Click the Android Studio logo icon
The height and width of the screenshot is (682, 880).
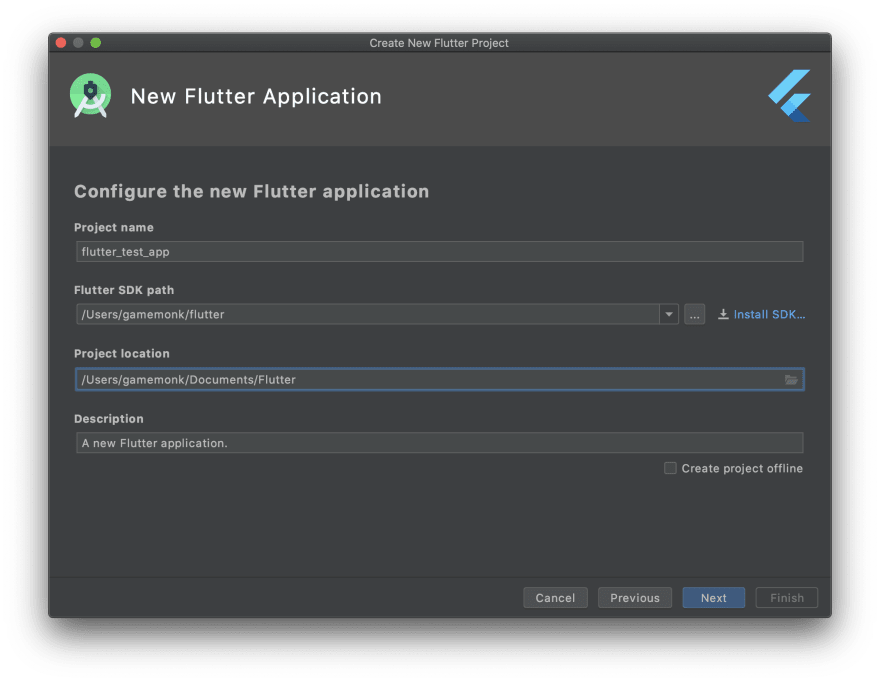pos(90,95)
